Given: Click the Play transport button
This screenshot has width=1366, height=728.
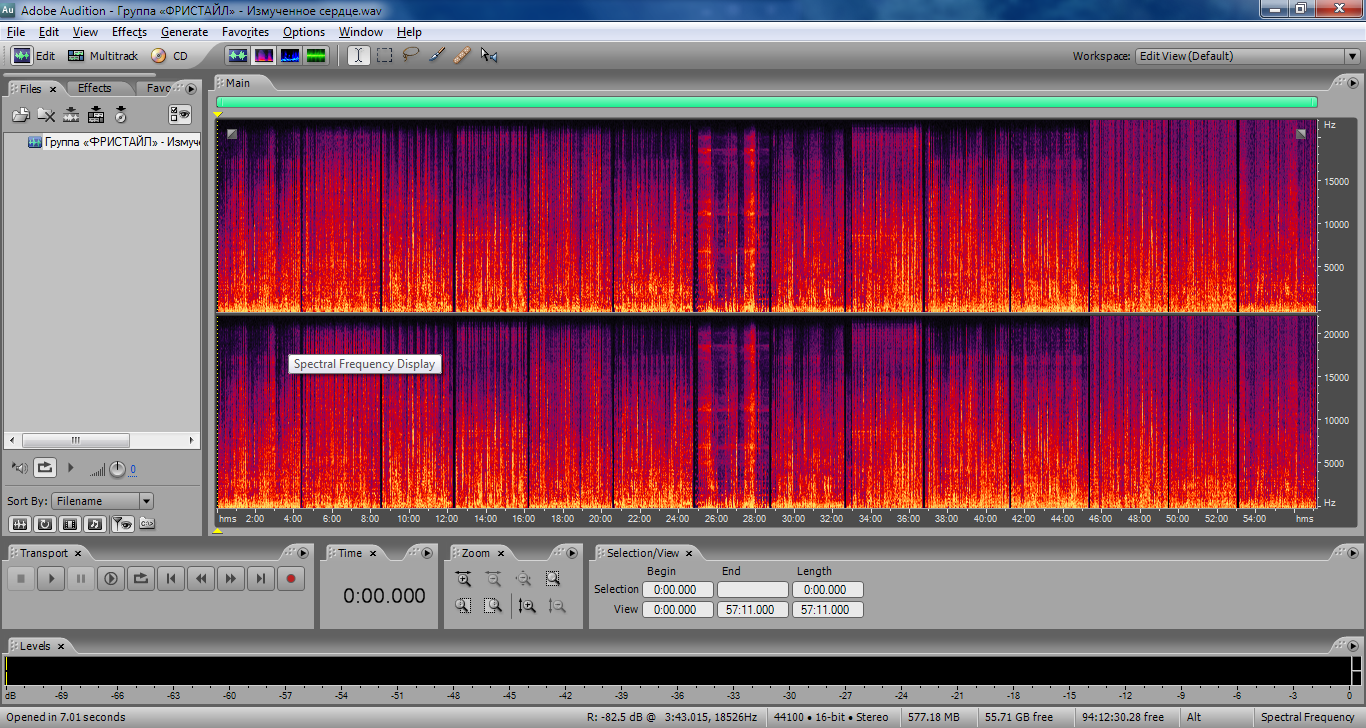Looking at the screenshot, I should (51, 578).
